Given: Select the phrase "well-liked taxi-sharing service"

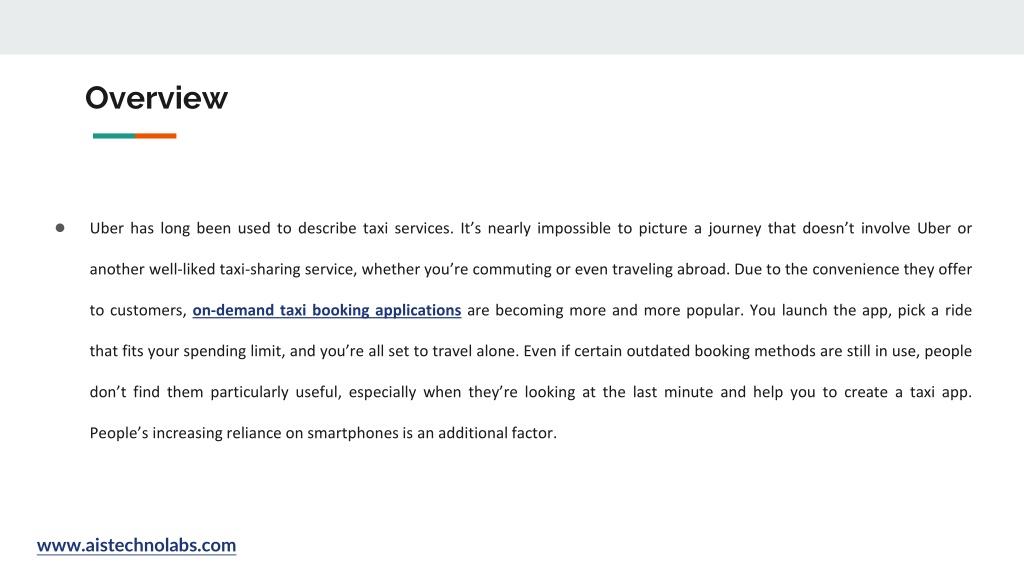Looking at the screenshot, I should click(x=251, y=270).
